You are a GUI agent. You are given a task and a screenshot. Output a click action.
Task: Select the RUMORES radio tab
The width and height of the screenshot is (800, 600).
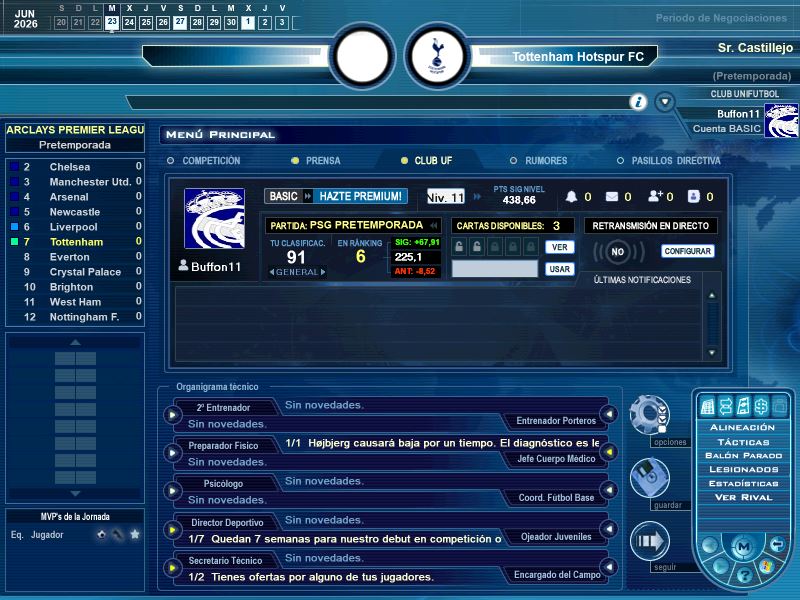(539, 161)
